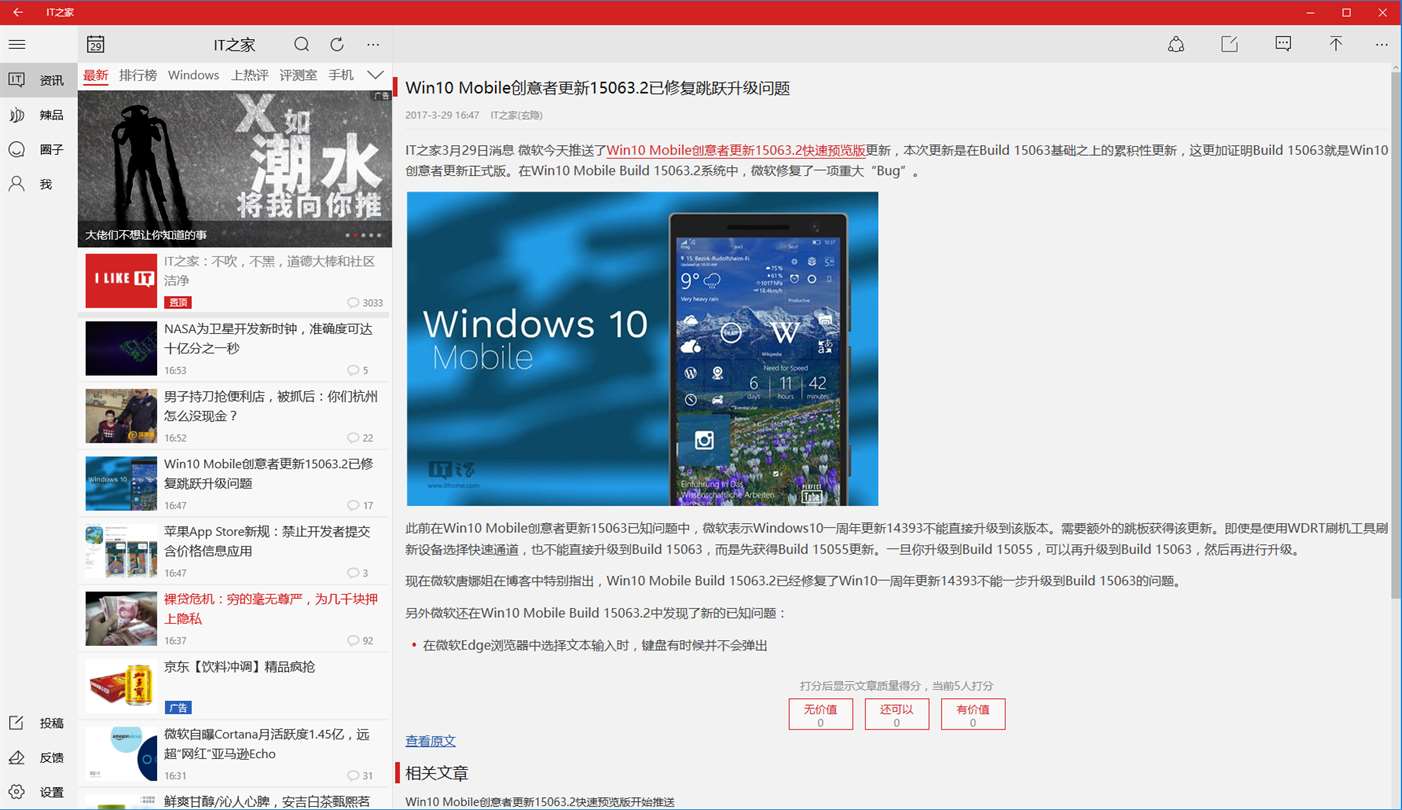Switch to 手机 tab
Viewport: 1402px width, 810px height.
tap(341, 75)
